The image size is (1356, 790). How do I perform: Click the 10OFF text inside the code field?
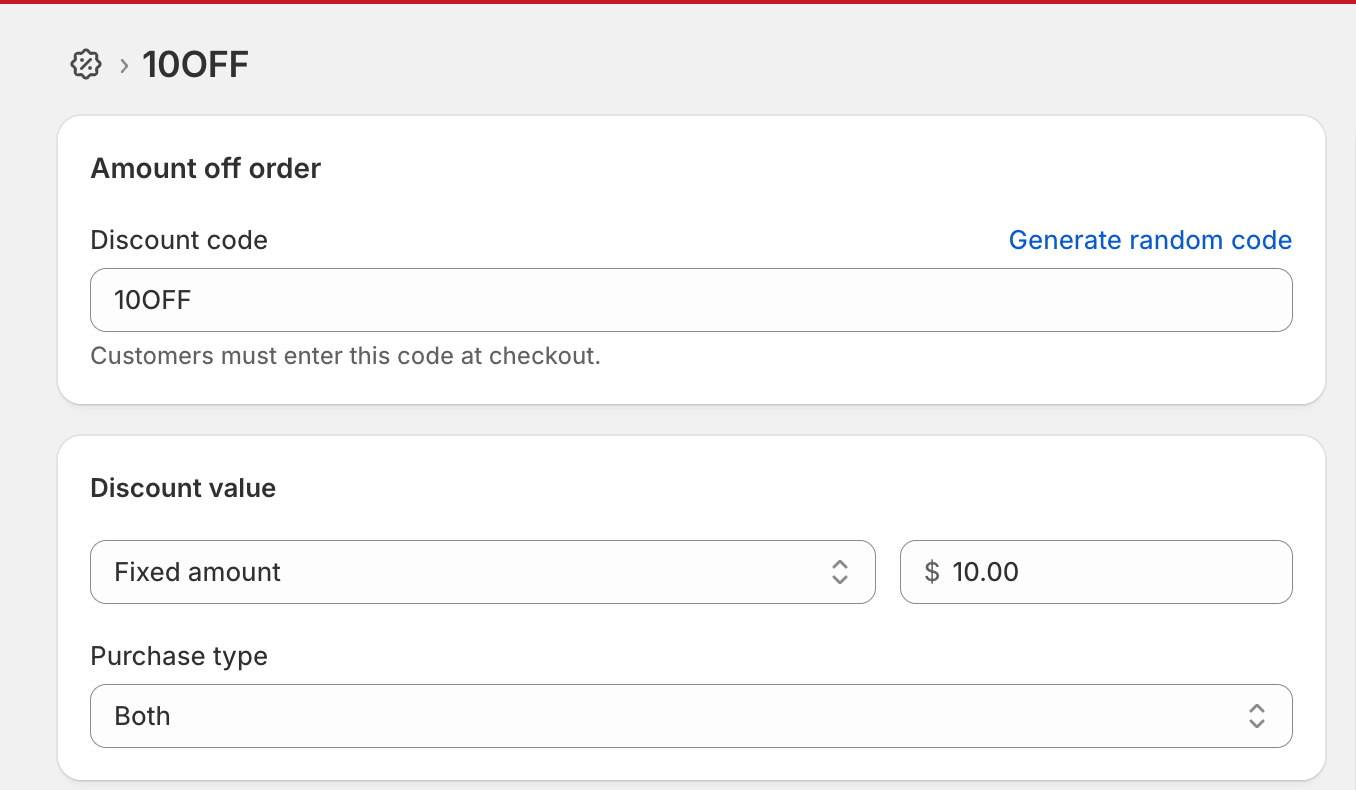tap(152, 300)
